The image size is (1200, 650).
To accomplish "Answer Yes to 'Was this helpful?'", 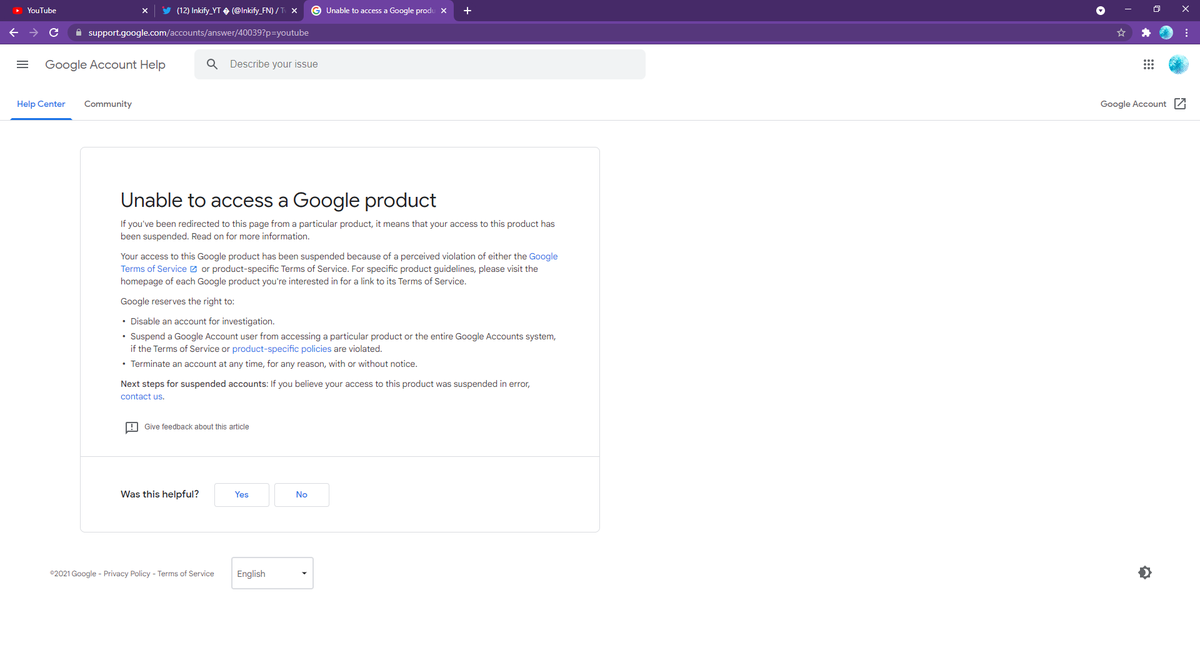I will tap(241, 495).
